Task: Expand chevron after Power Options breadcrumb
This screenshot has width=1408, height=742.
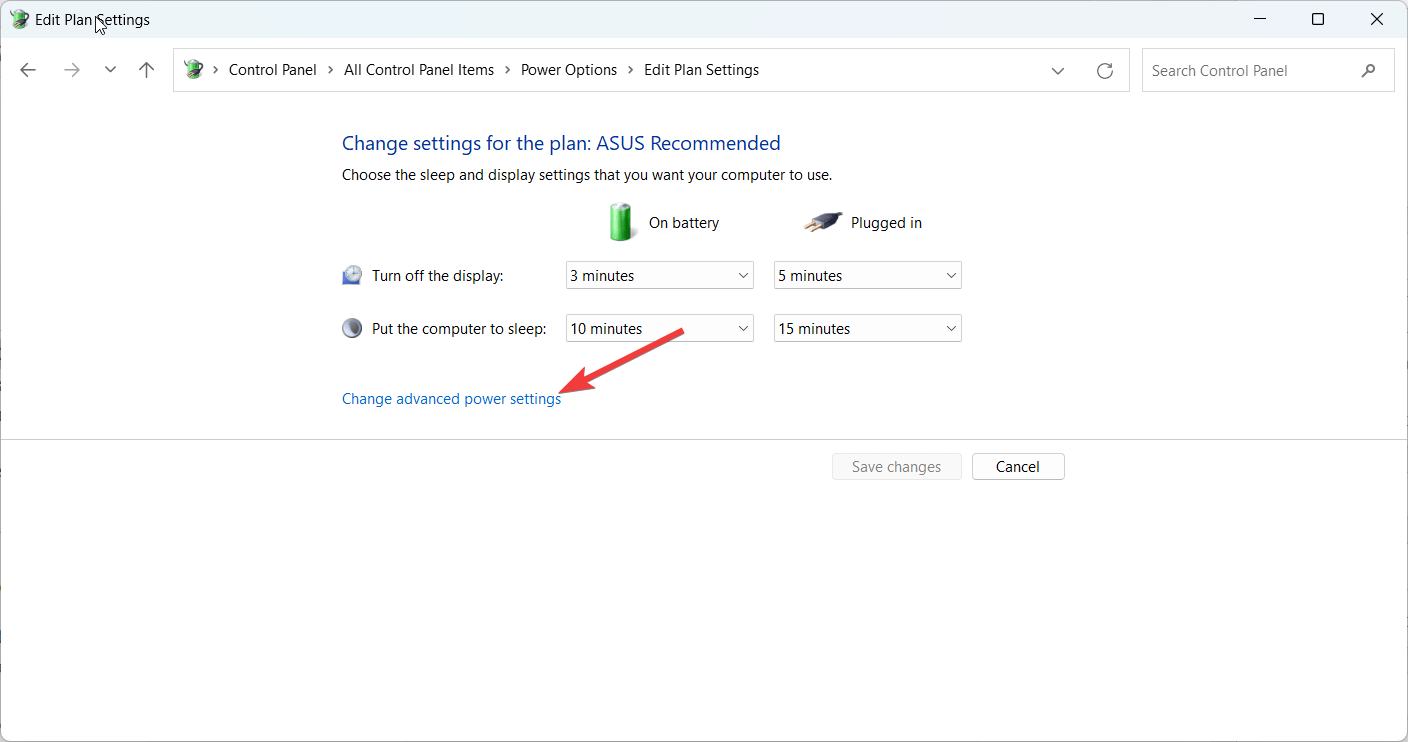Action: click(631, 70)
